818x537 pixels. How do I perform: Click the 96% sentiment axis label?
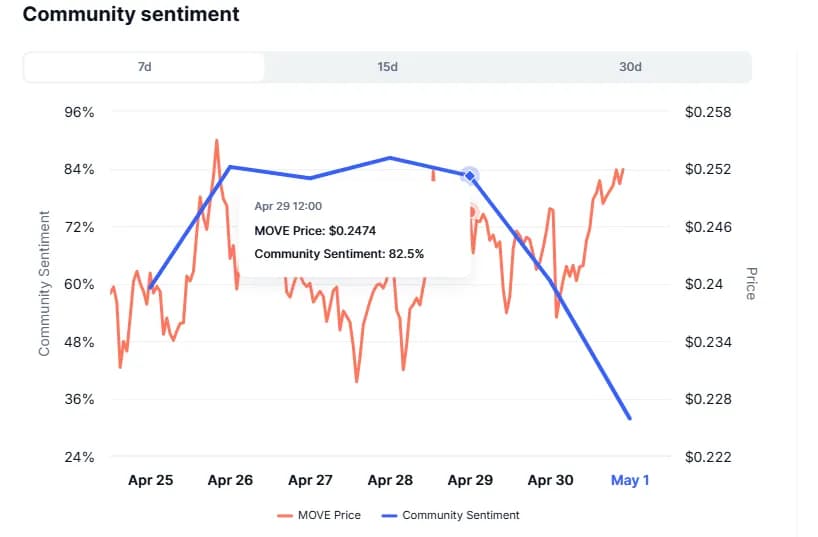(79, 112)
